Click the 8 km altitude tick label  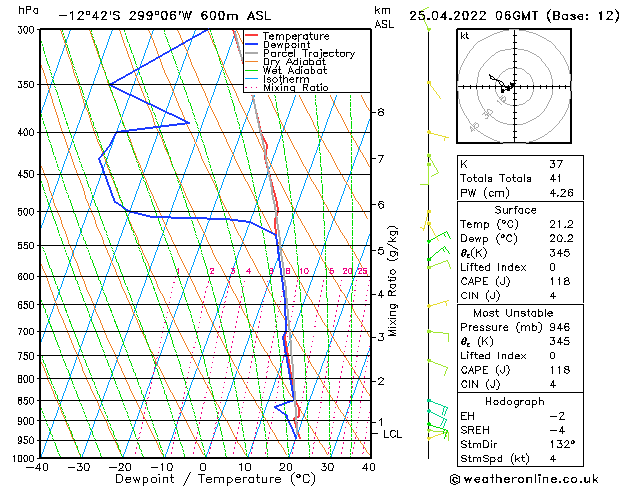tap(380, 112)
